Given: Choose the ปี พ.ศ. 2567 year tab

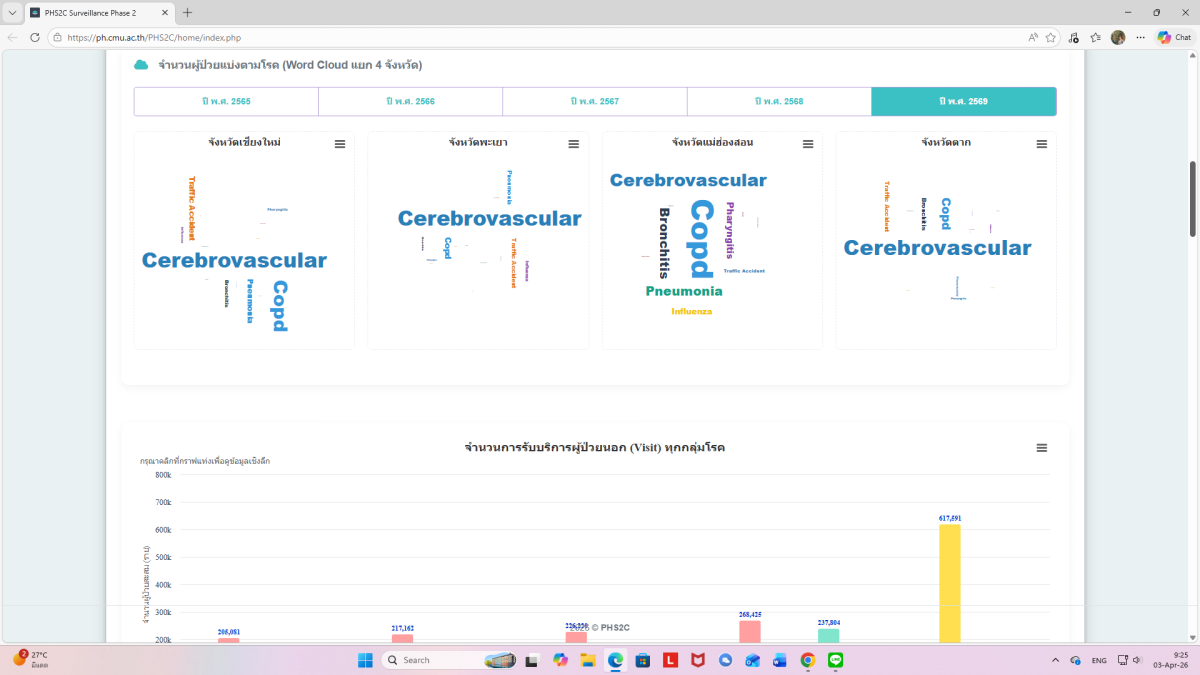Looking at the screenshot, I should (x=595, y=102).
